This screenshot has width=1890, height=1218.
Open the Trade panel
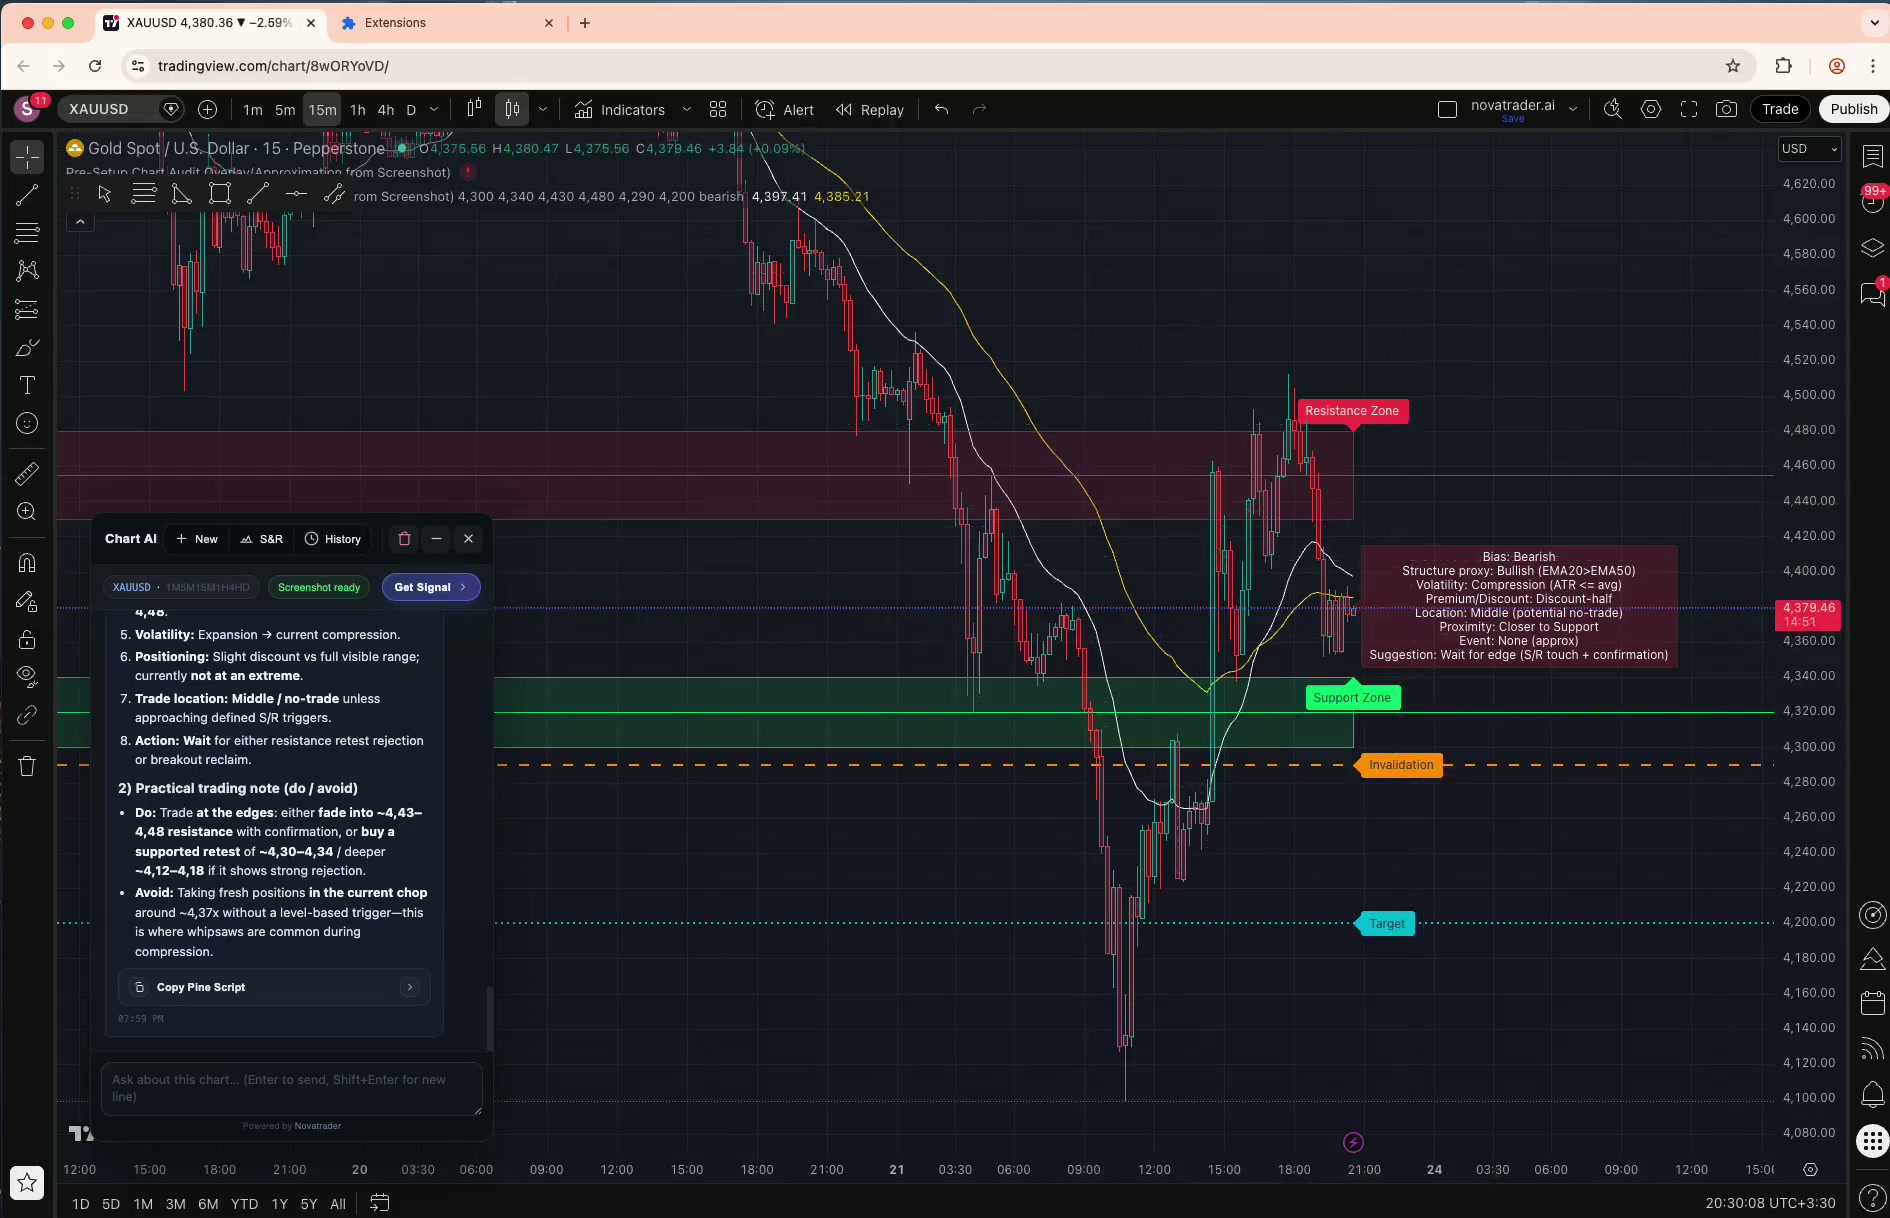[x=1780, y=109]
